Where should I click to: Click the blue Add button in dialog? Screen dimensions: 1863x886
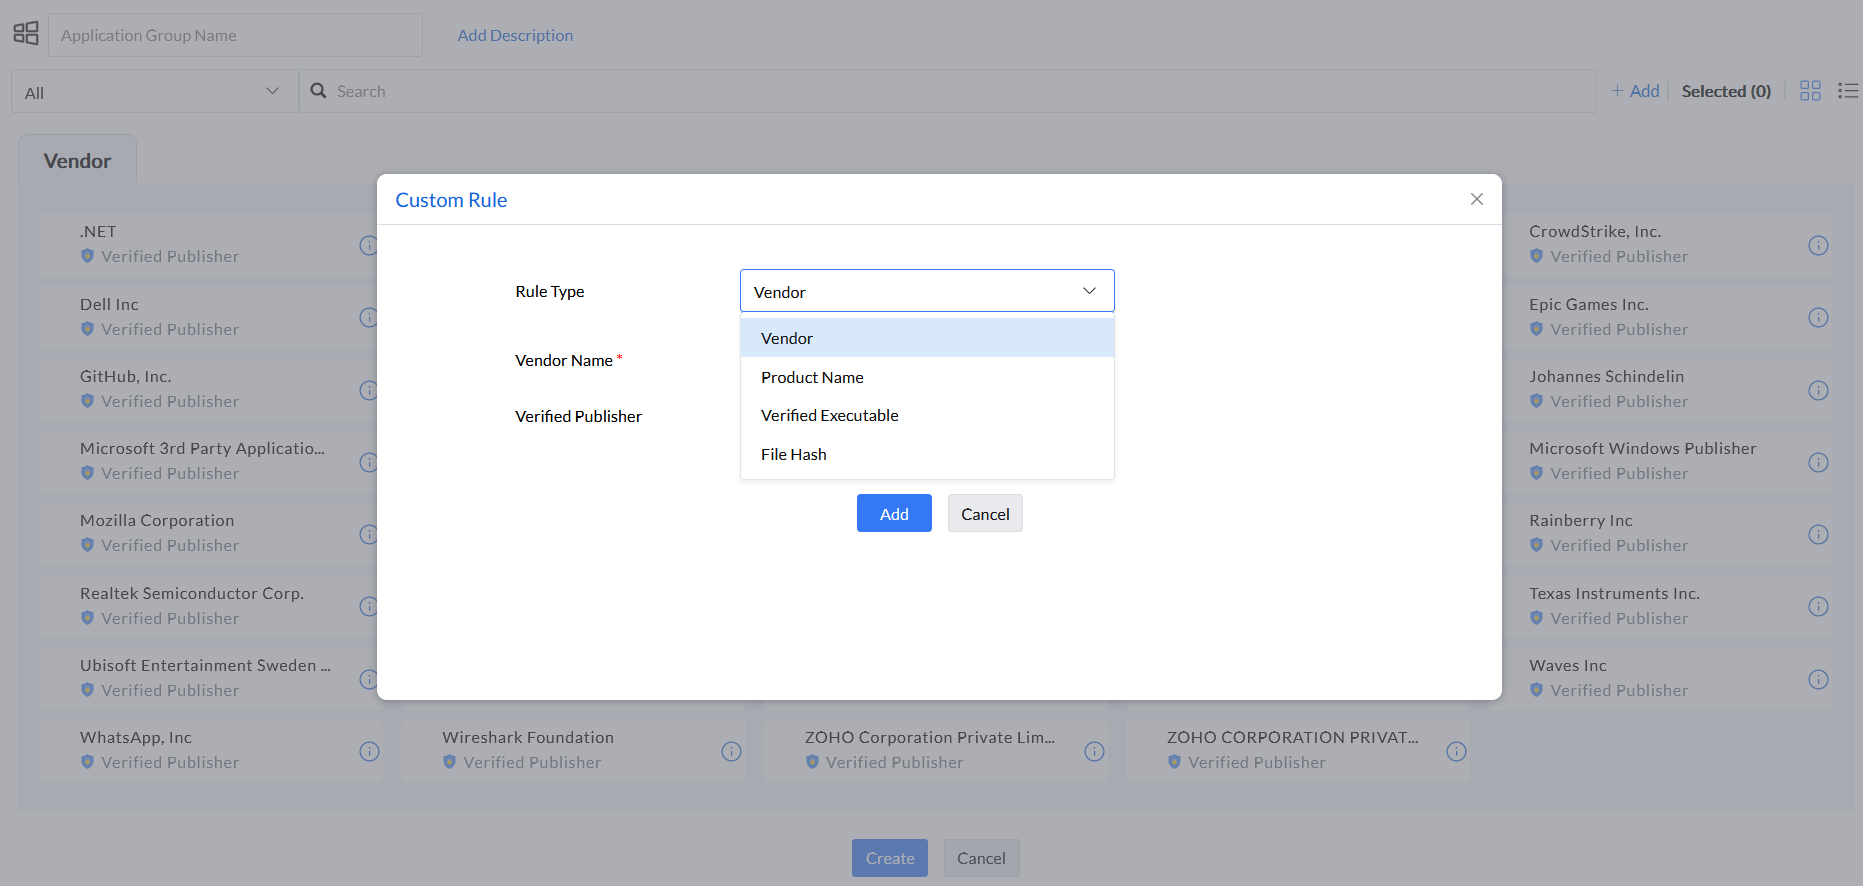[x=893, y=514]
